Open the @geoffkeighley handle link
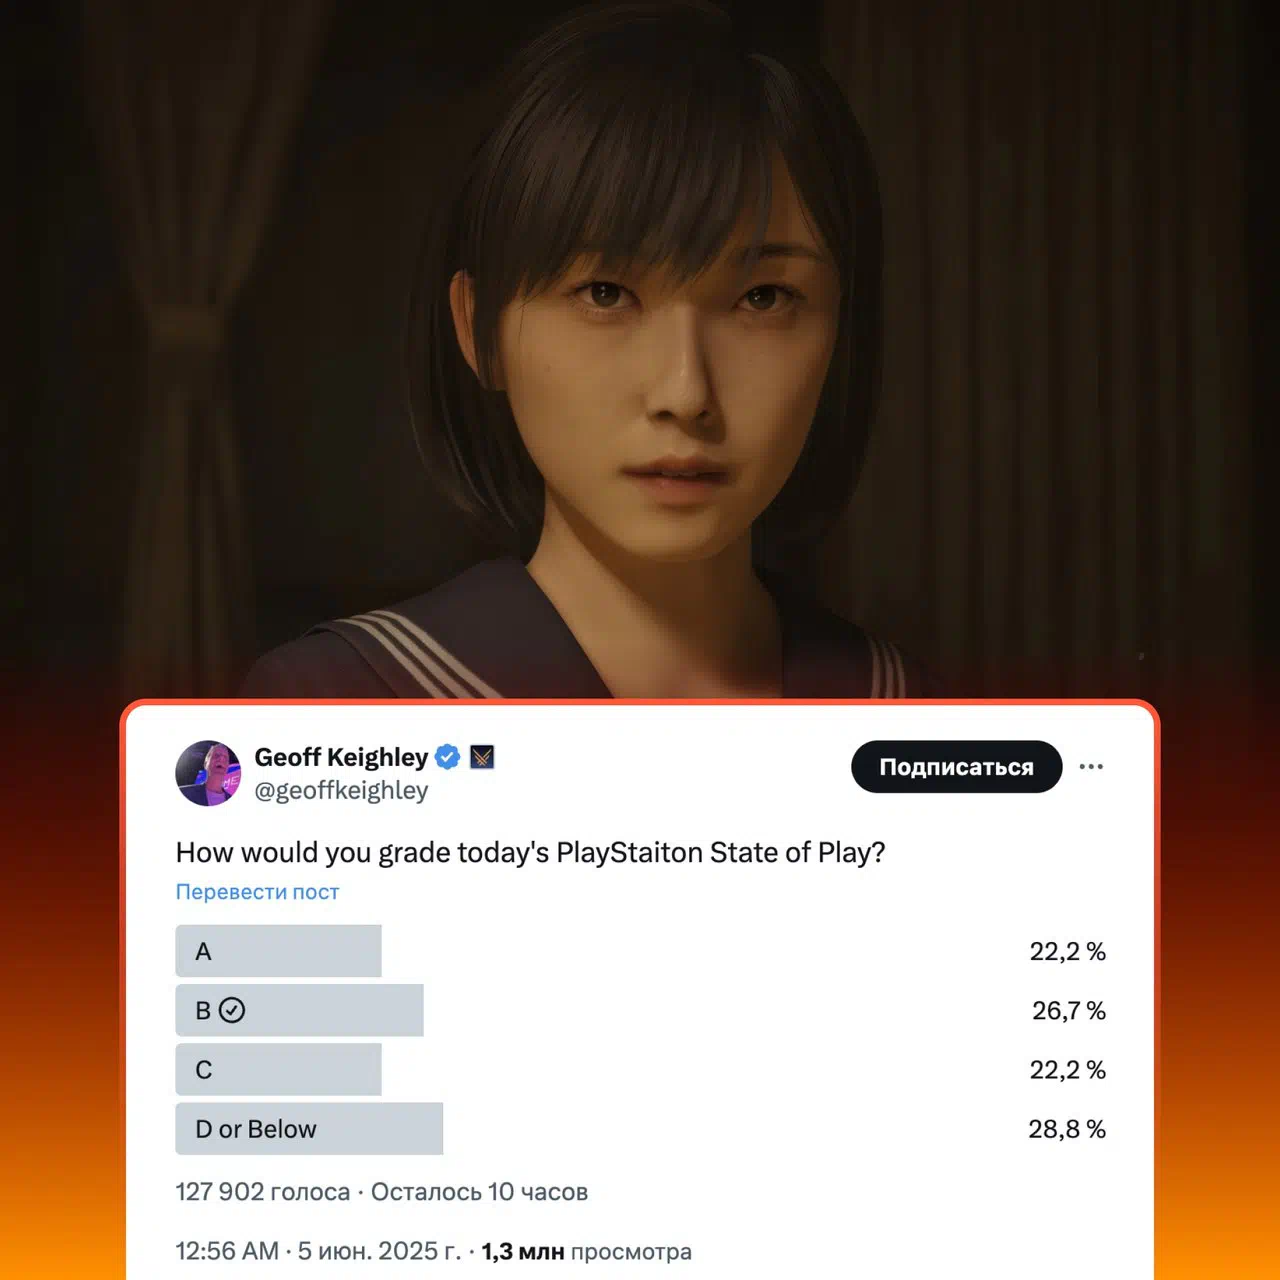This screenshot has width=1280, height=1280. (341, 790)
